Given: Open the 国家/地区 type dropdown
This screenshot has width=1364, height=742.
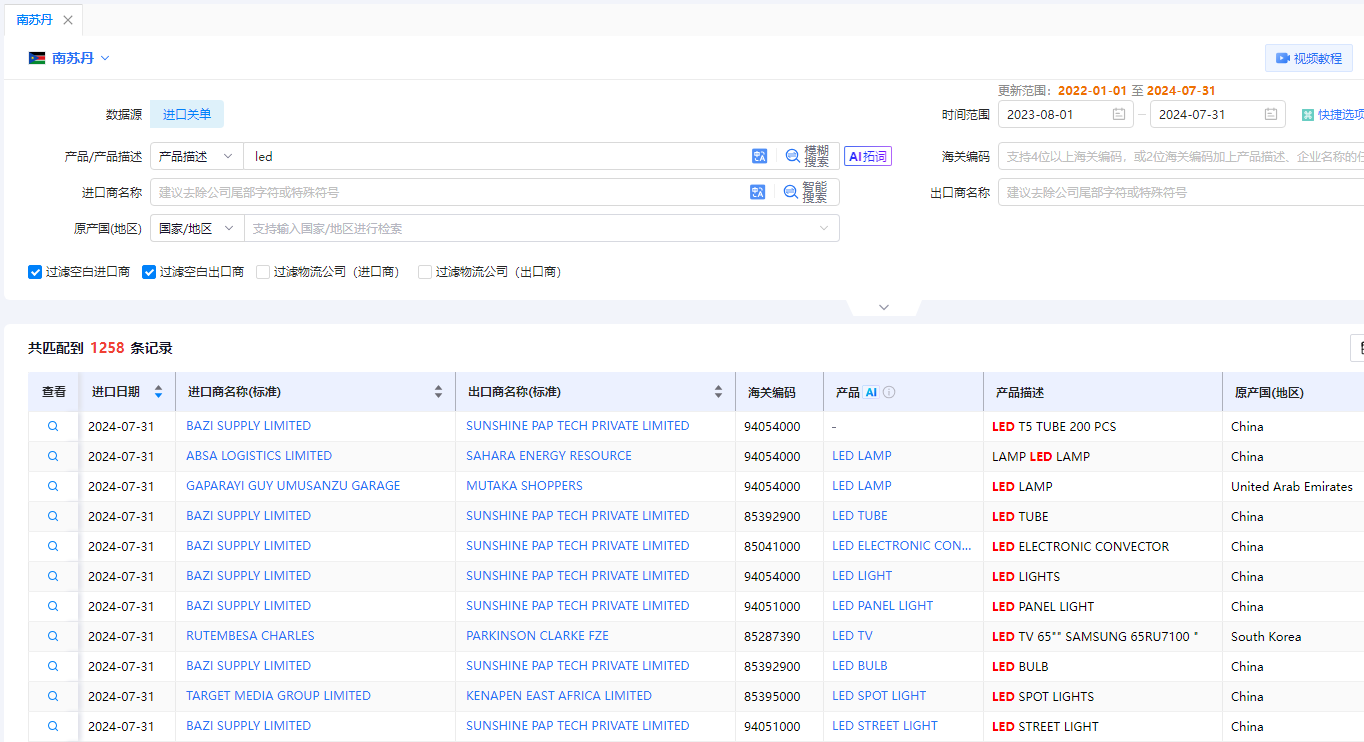Looking at the screenshot, I should point(197,228).
